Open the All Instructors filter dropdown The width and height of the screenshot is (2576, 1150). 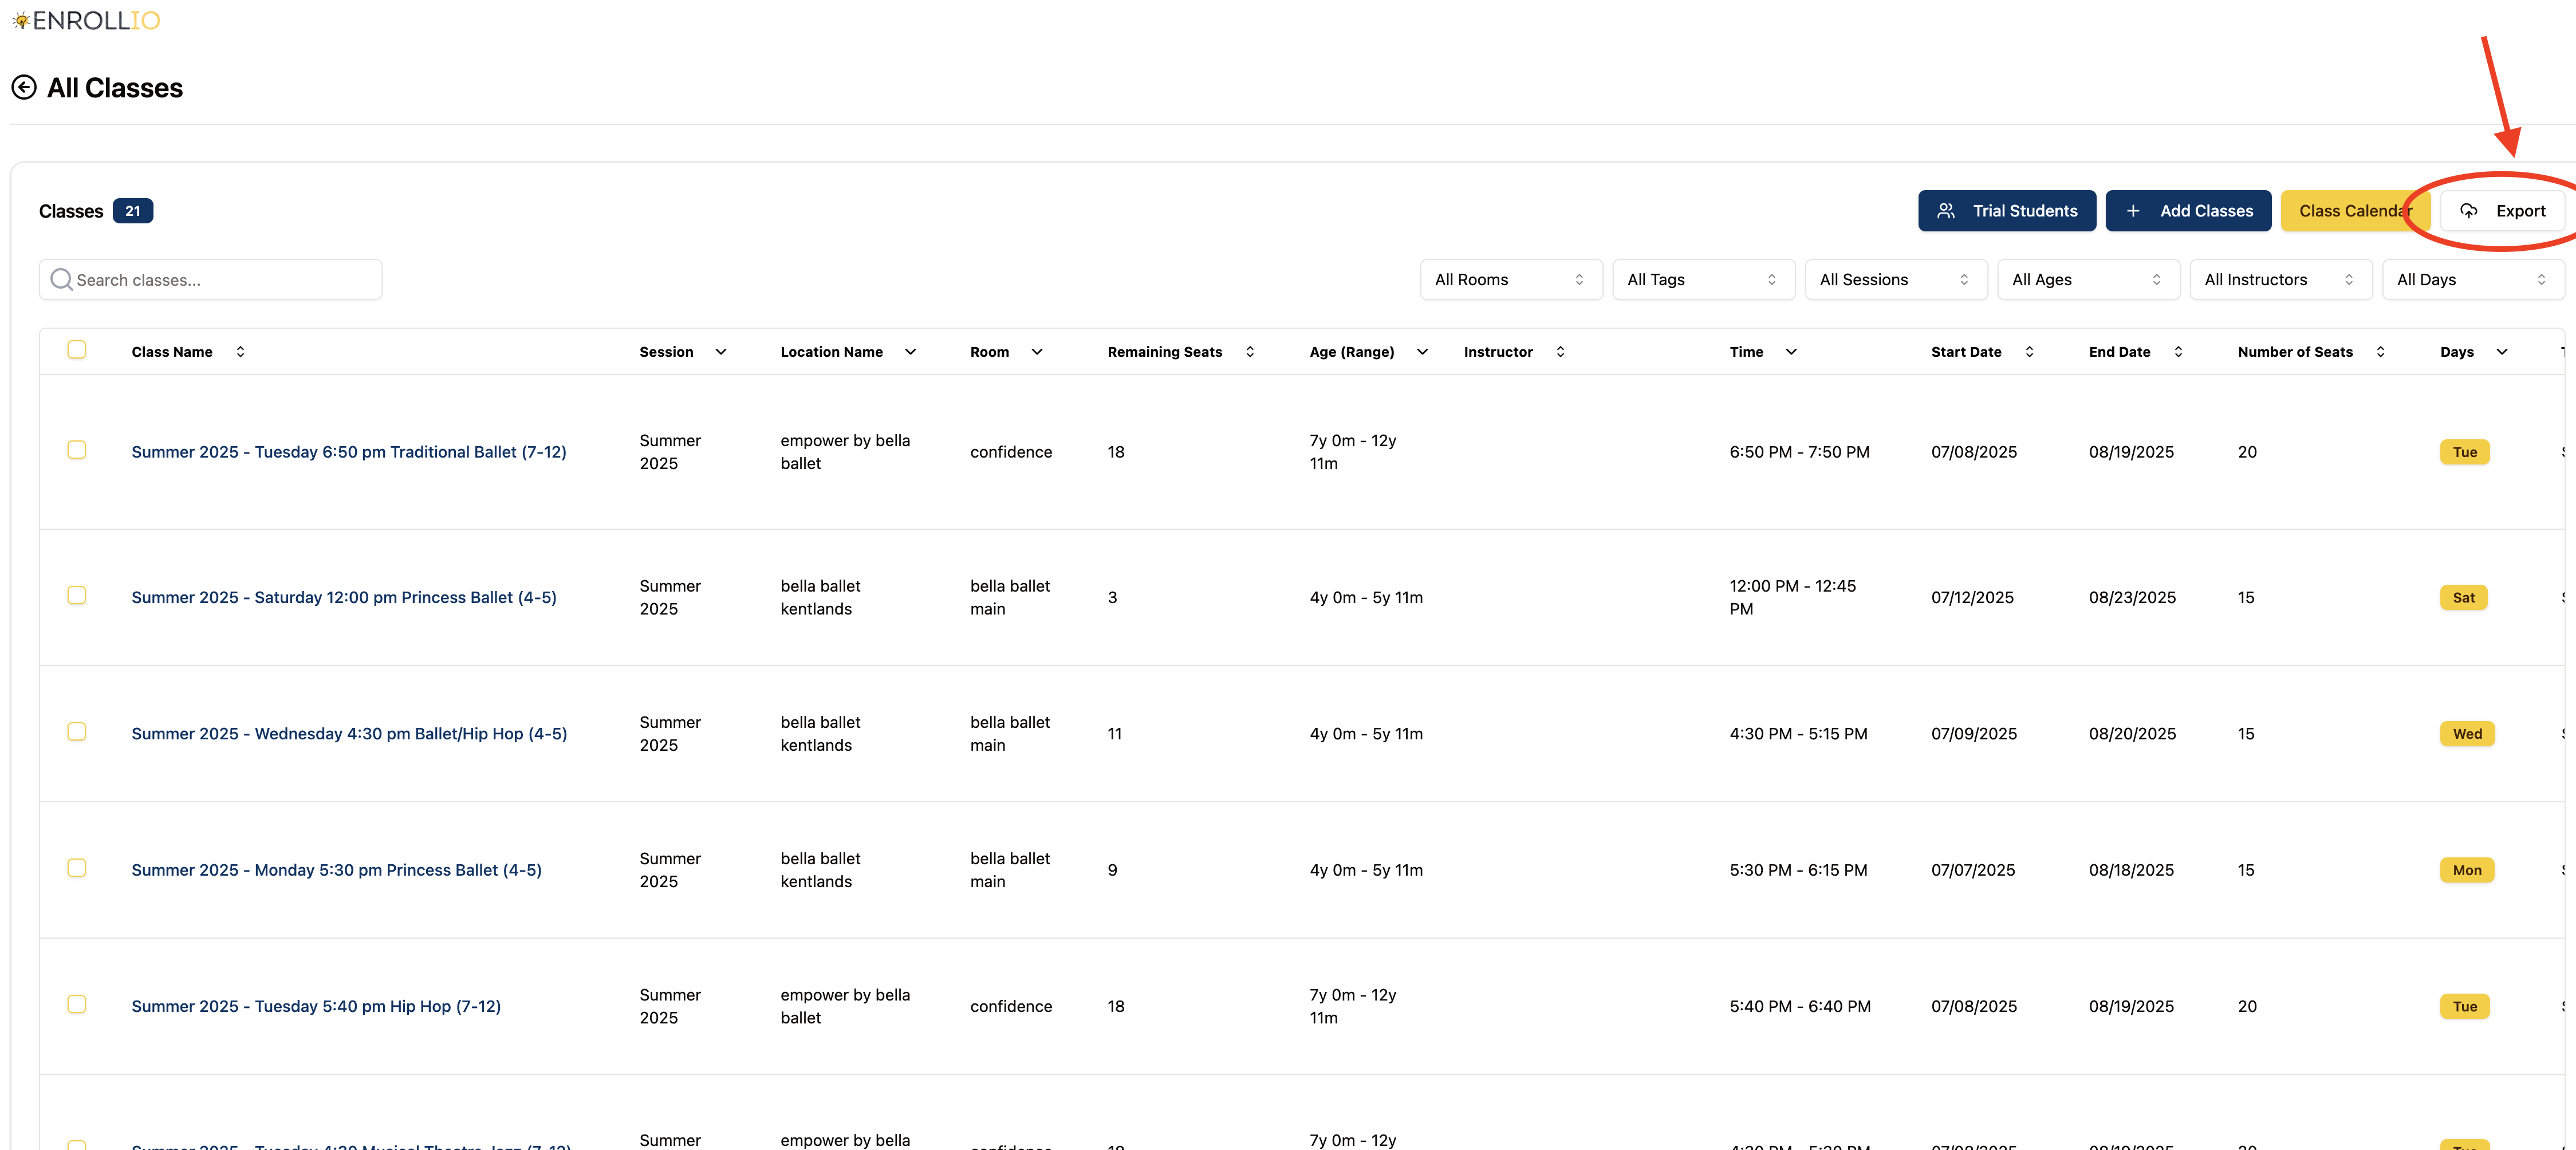click(2280, 280)
